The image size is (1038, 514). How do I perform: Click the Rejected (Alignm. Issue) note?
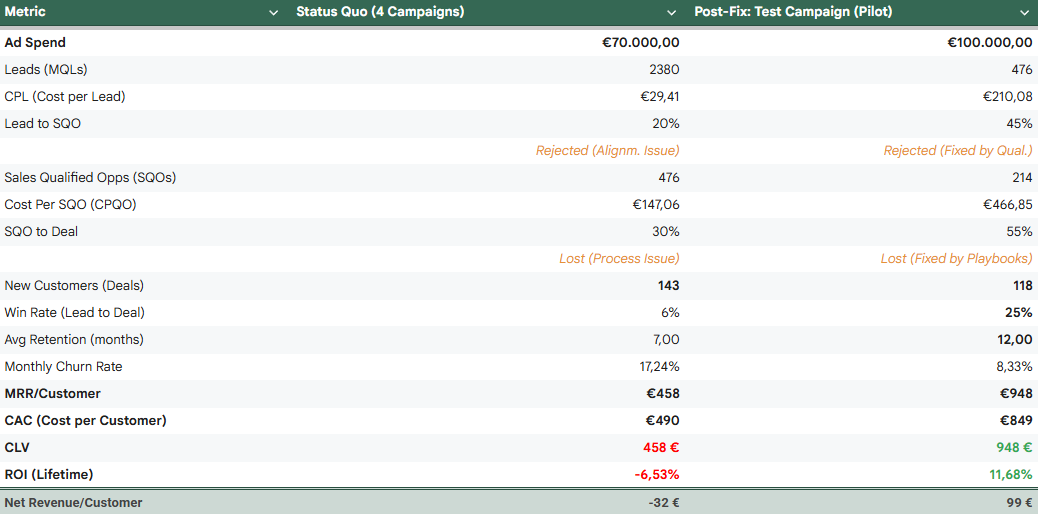click(x=608, y=151)
